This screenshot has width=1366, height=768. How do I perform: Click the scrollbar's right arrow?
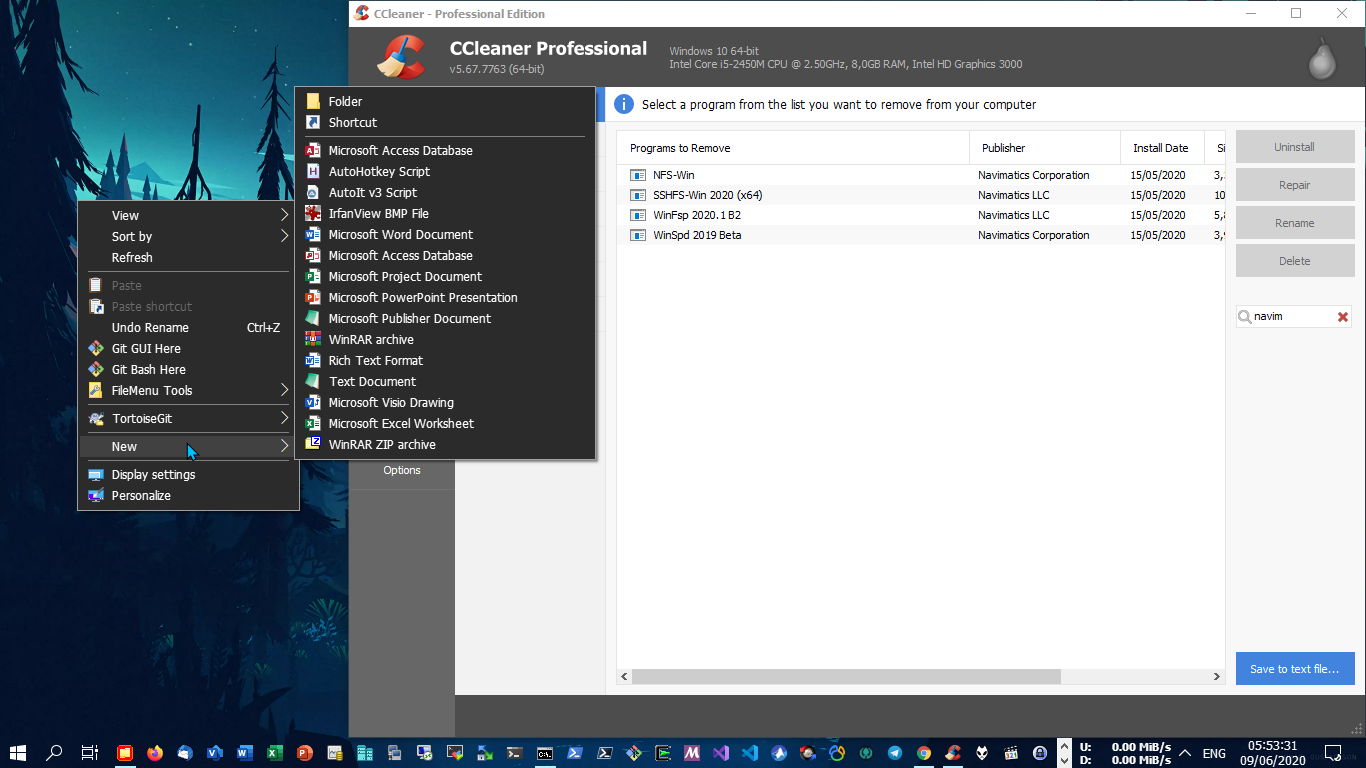[1217, 677]
